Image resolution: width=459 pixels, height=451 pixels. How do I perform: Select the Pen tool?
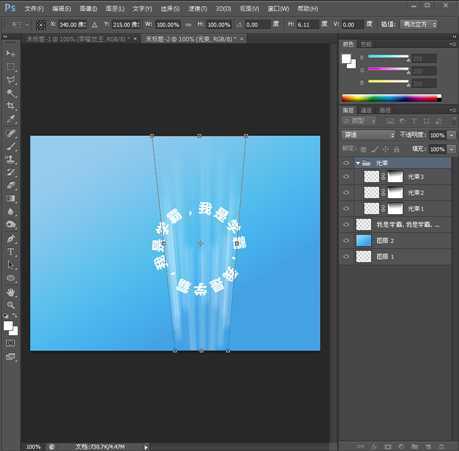coord(11,239)
